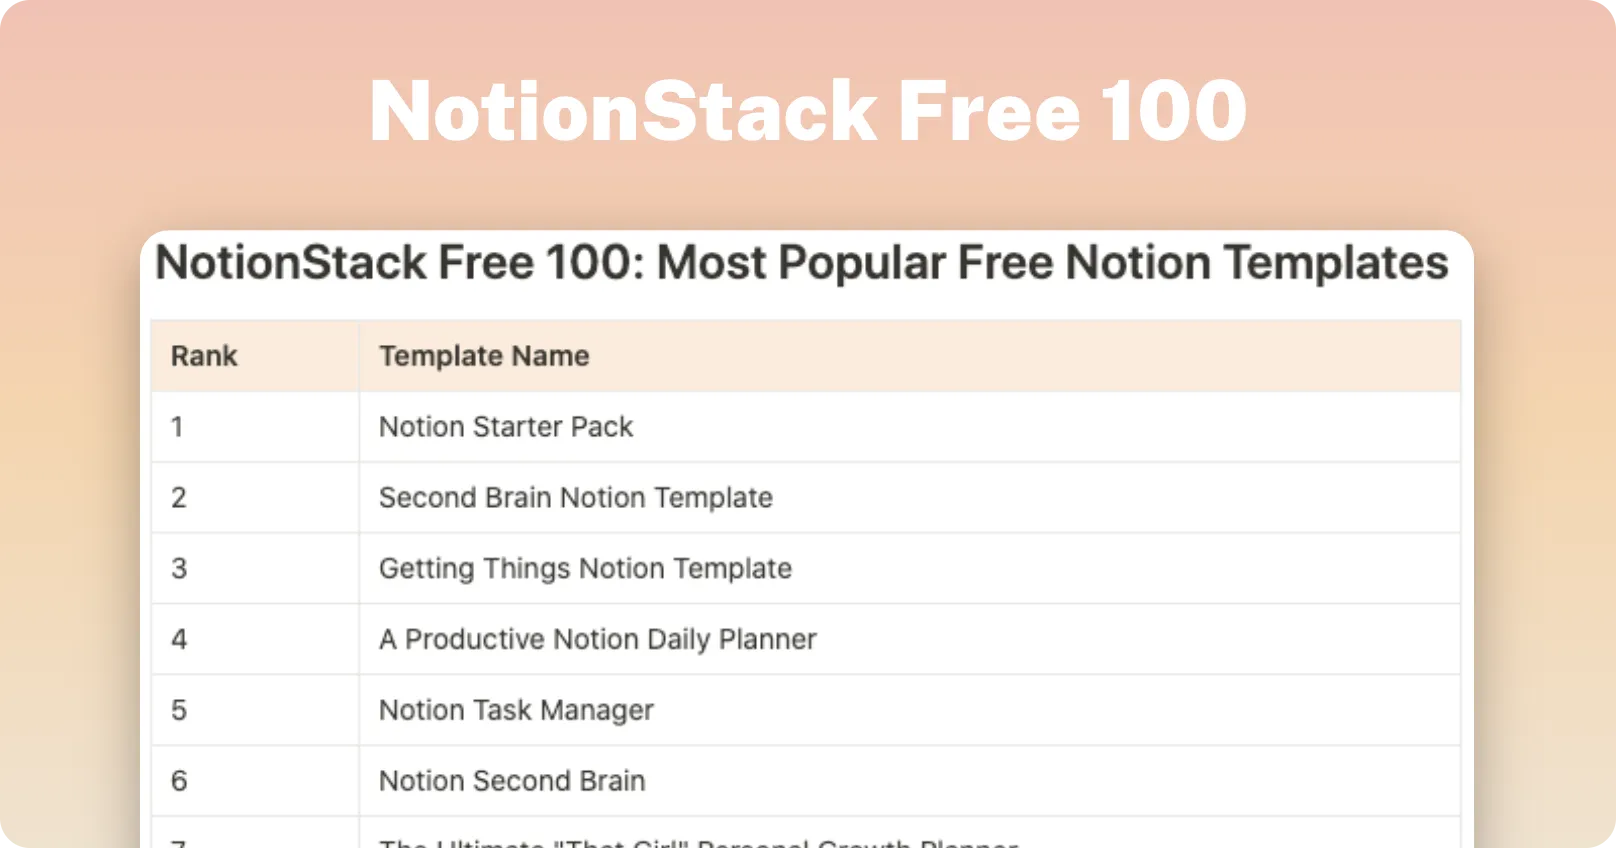Click the NotionStack Free 100 banner title
Viewport: 1616px width, 848px height.
pos(808,111)
